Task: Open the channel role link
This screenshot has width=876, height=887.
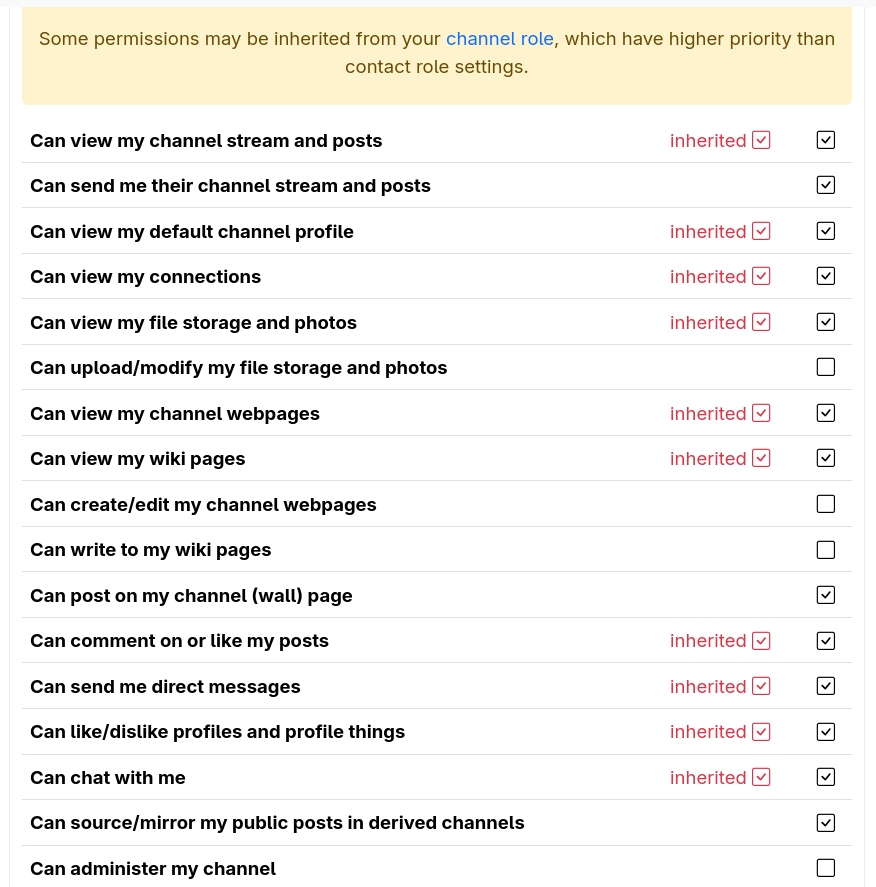Action: coord(499,39)
